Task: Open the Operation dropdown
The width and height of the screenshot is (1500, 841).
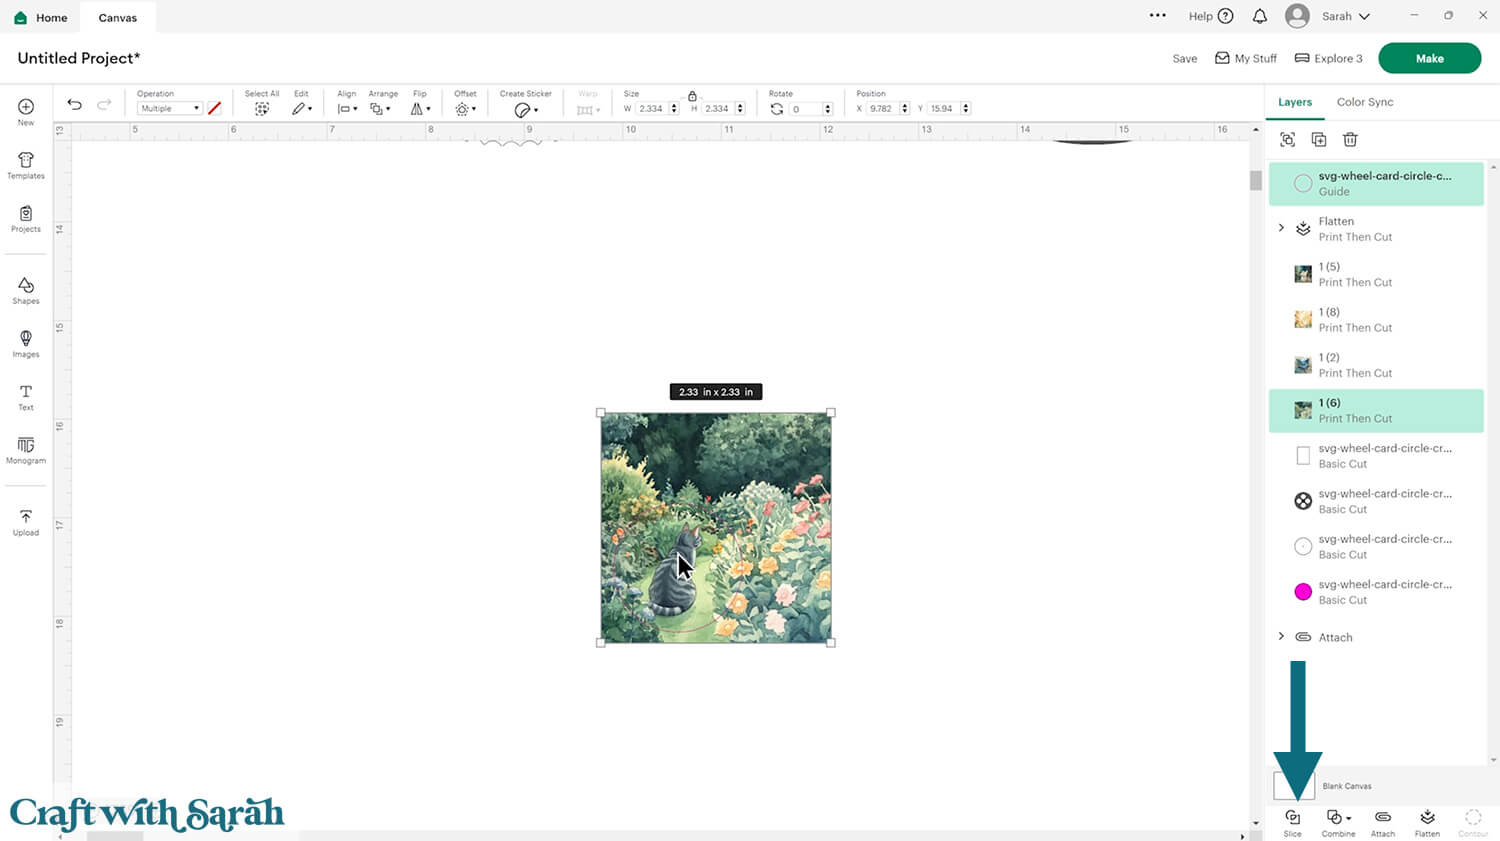Action: pyautogui.click(x=169, y=109)
